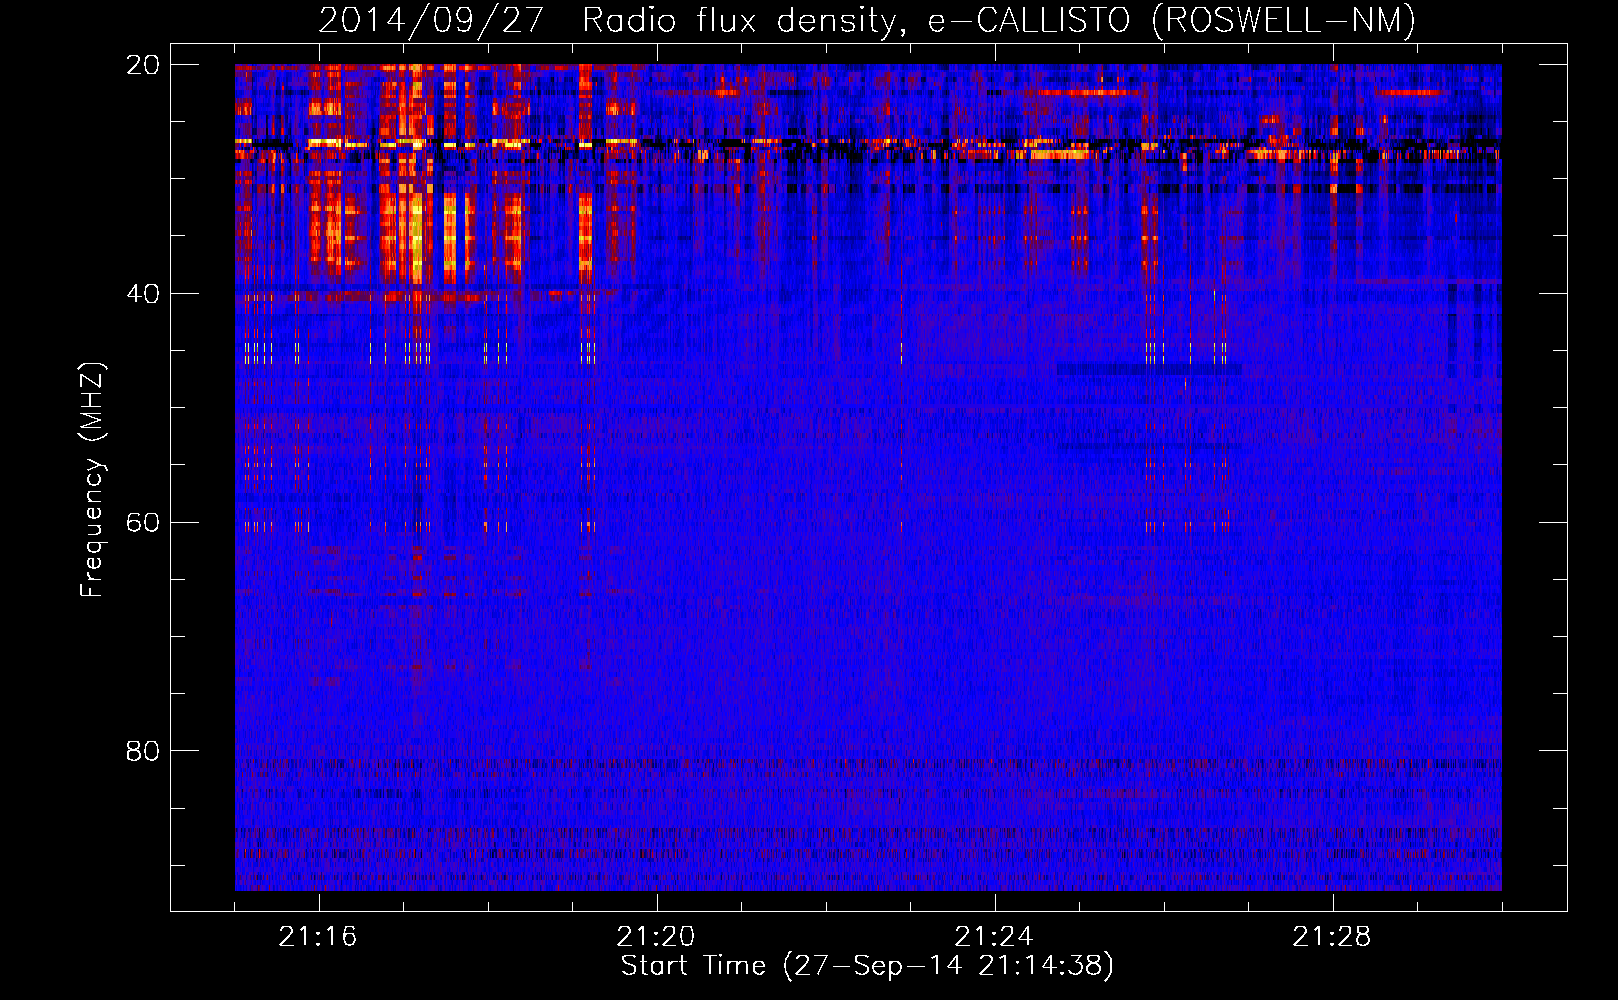Click the 'Start Time (27-Sep-14 21:14:38)' label
The width and height of the screenshot is (1618, 1000).
(x=867, y=966)
